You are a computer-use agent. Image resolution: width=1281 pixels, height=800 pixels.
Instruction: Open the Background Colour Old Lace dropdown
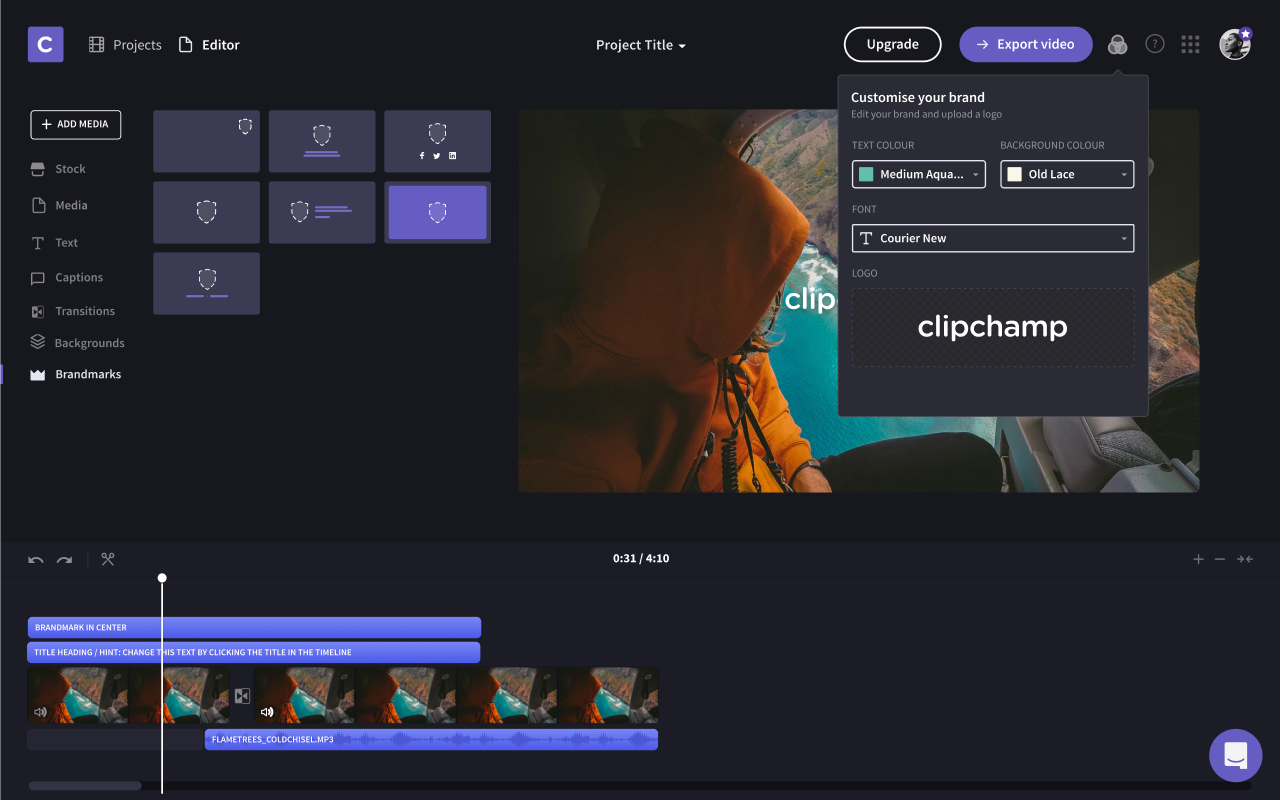(x=1067, y=174)
